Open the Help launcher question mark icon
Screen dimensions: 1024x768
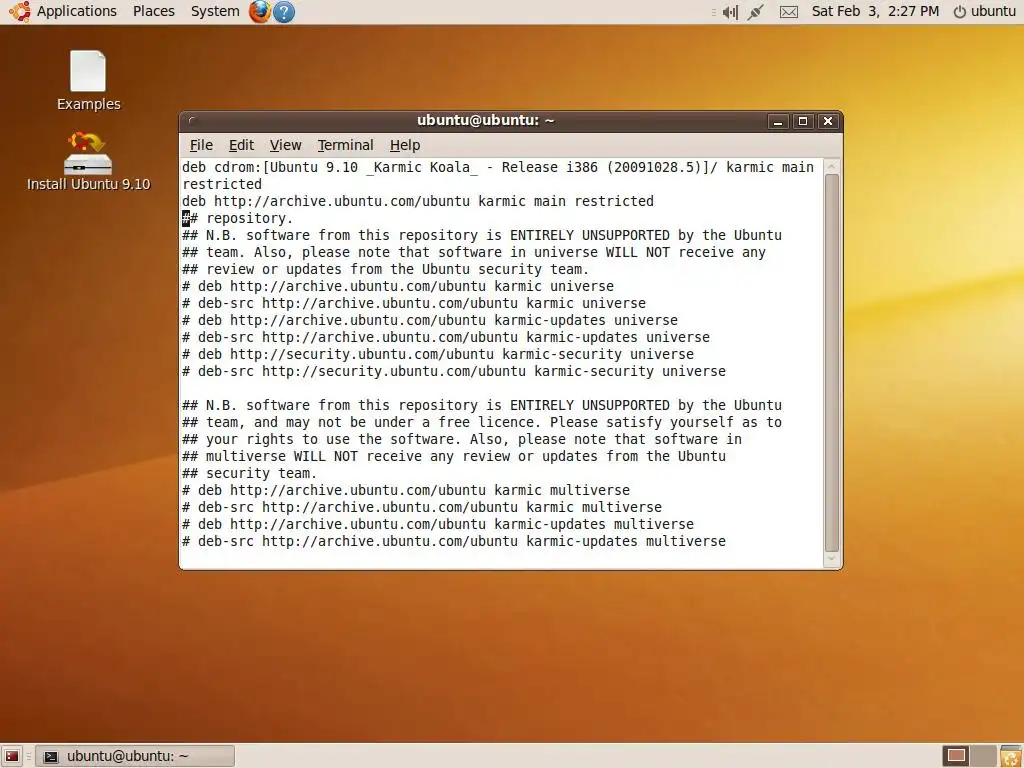pos(284,12)
